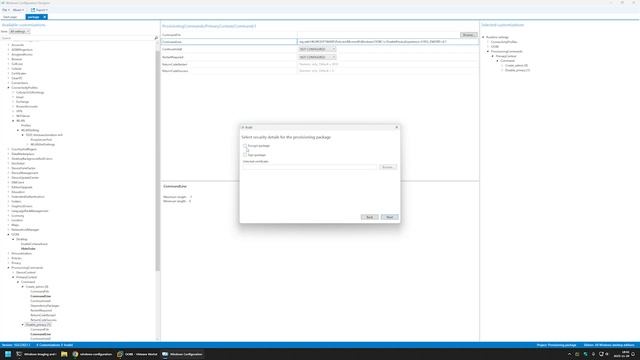Close the package tab

pyautogui.click(x=44, y=17)
